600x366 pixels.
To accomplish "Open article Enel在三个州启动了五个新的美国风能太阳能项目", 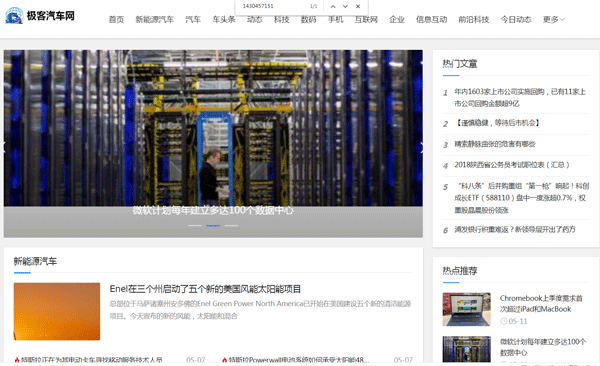I will [205, 289].
